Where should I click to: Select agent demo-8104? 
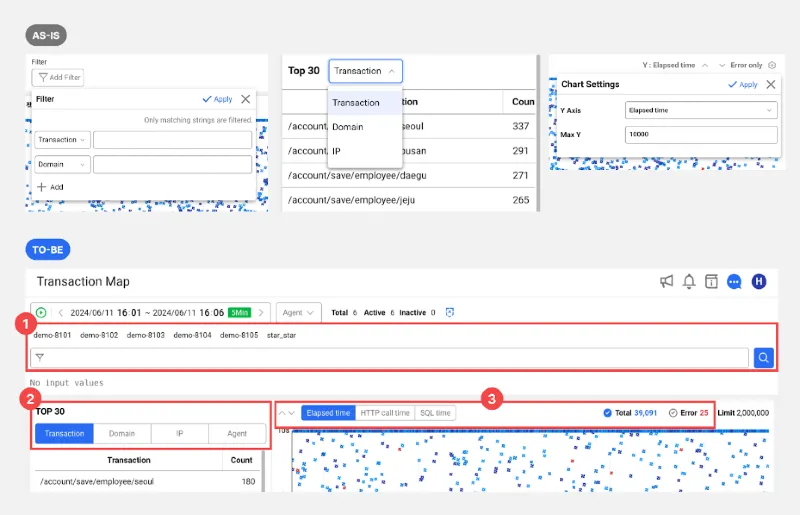pos(192,335)
